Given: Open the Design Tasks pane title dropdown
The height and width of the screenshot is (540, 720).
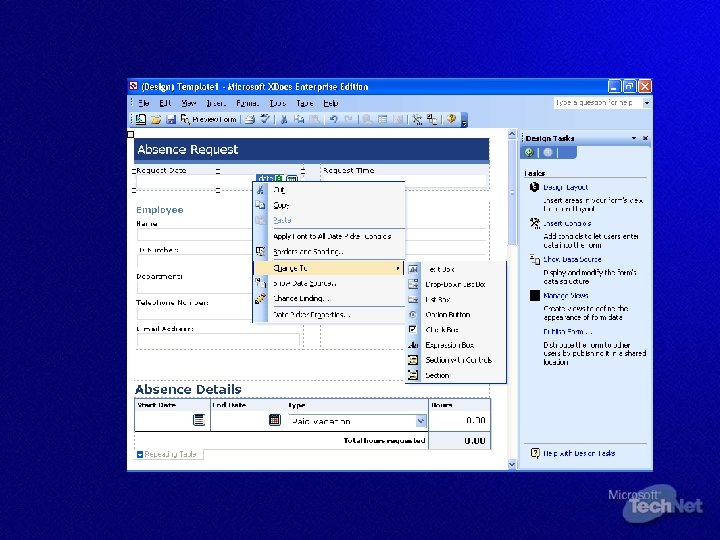Looking at the screenshot, I should click(634, 138).
